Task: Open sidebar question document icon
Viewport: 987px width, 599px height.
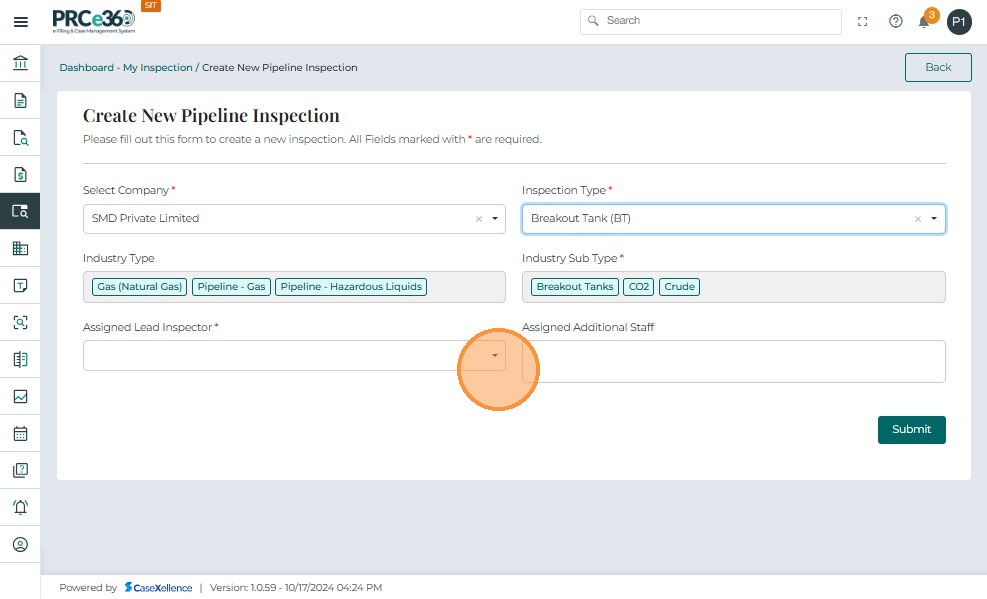Action: 20,470
